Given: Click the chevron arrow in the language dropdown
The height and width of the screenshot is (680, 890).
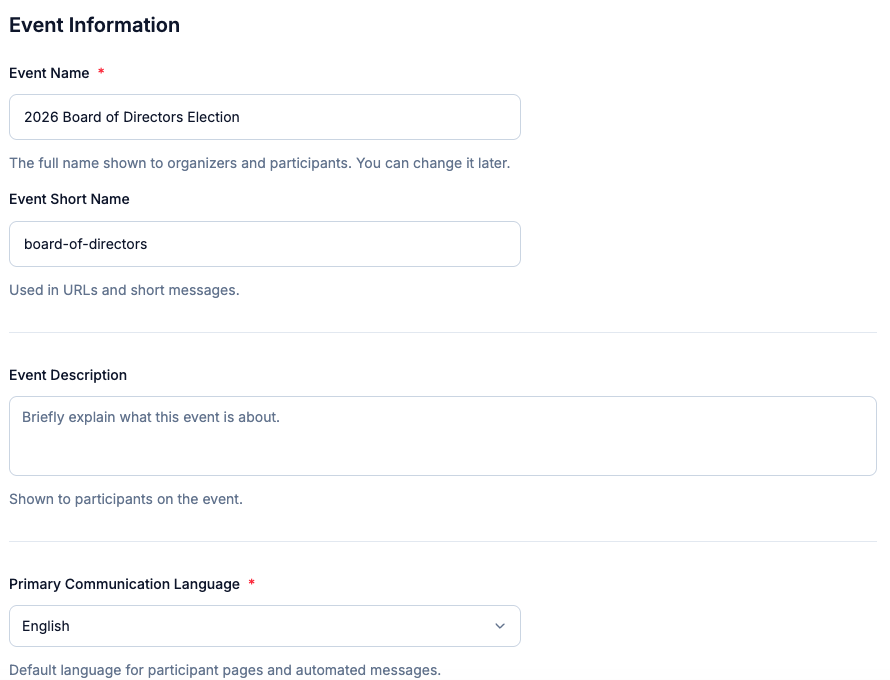Looking at the screenshot, I should pos(500,626).
